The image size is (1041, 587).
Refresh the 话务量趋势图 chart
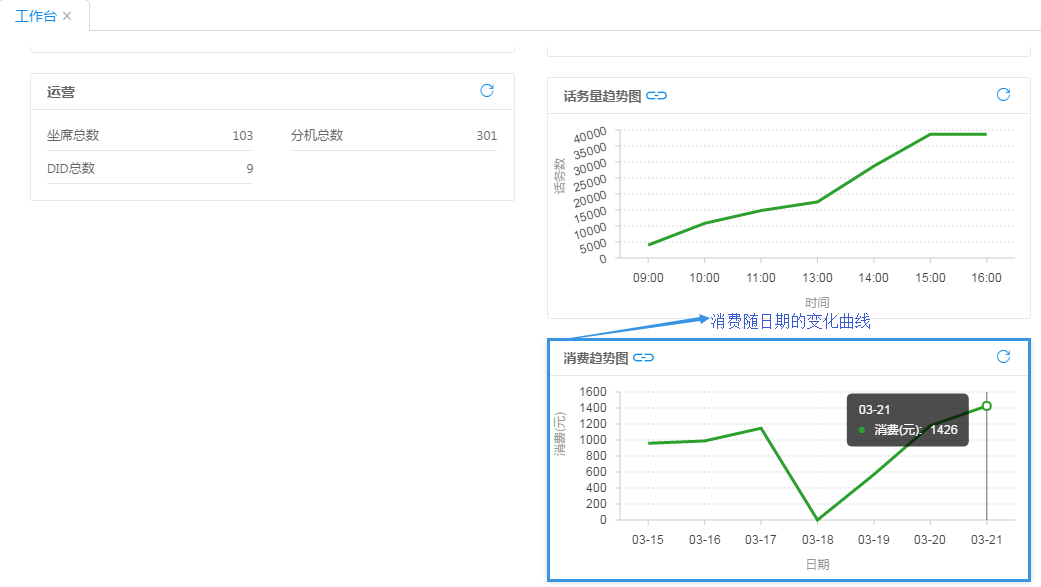(x=1003, y=94)
